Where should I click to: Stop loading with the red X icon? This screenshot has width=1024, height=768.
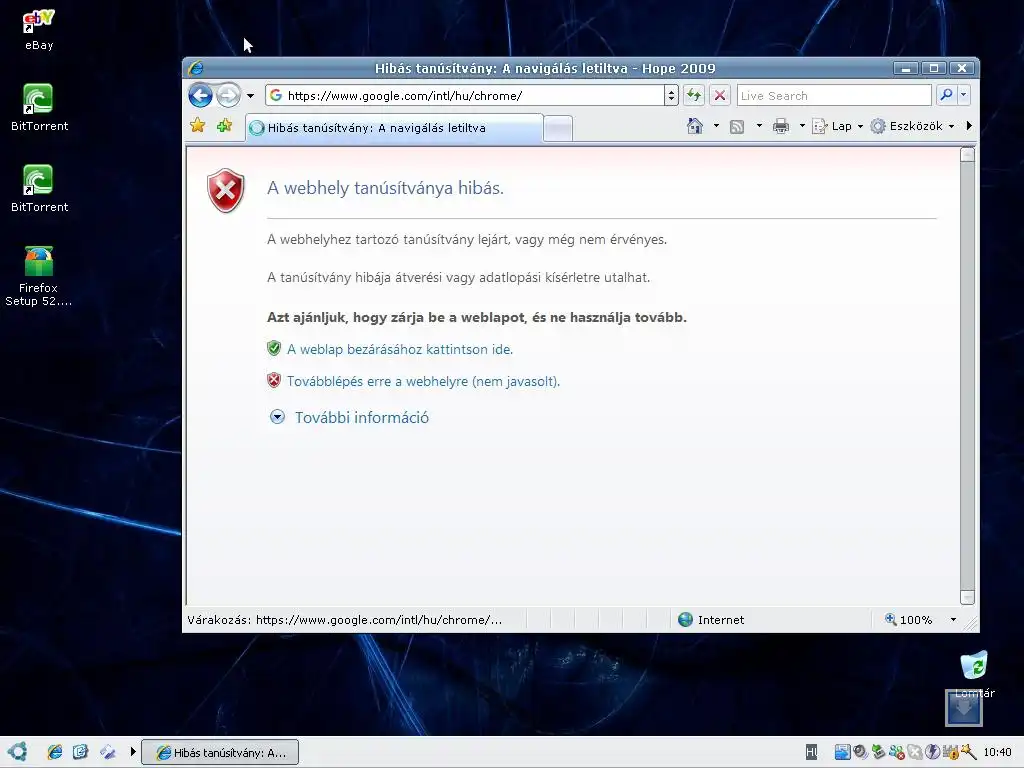point(720,95)
